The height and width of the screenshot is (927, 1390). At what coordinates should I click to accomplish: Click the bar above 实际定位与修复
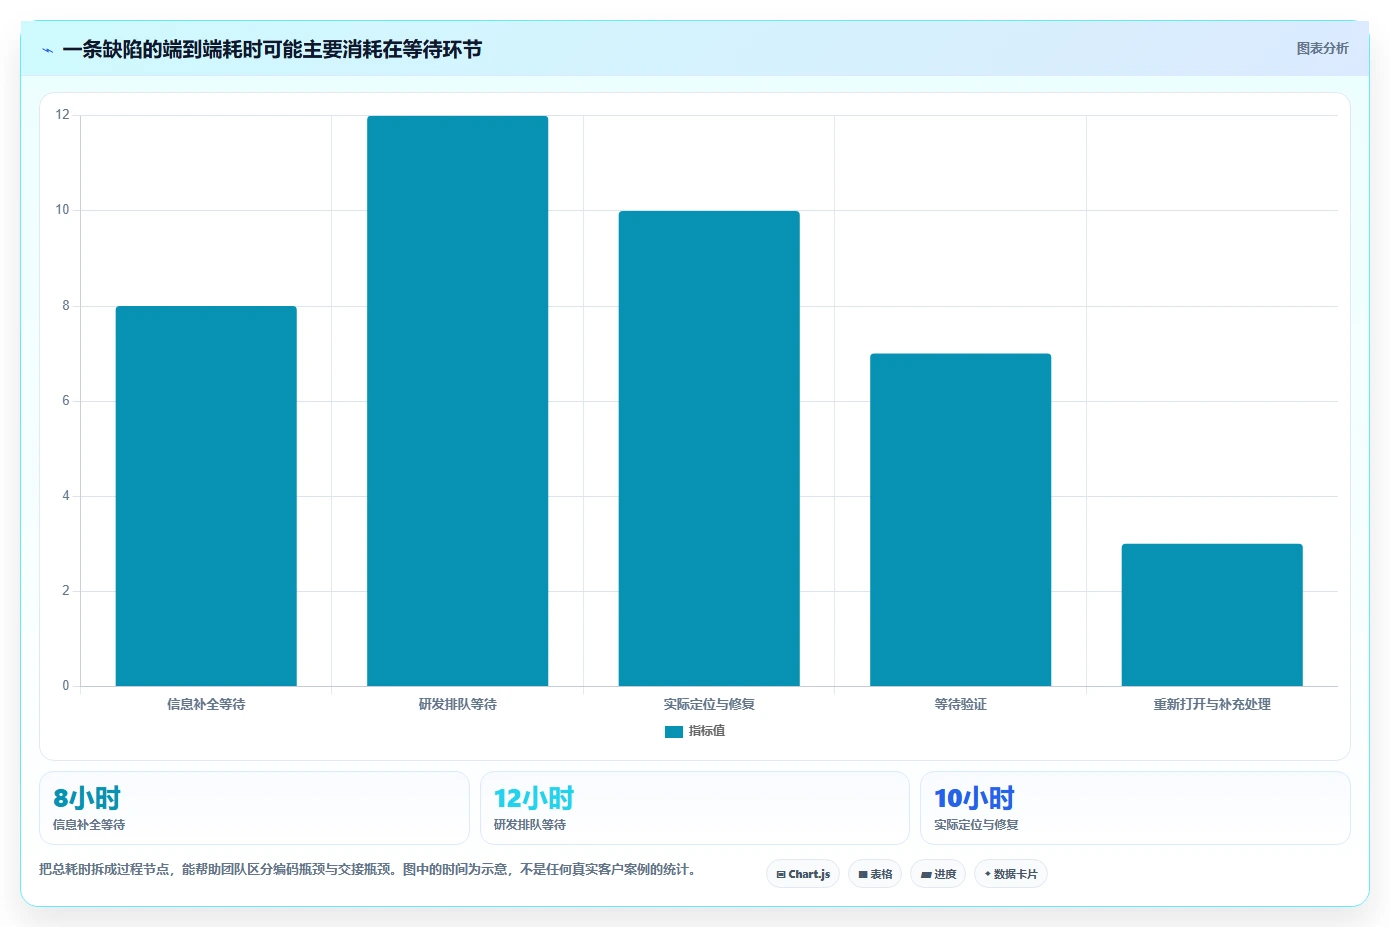coord(709,448)
